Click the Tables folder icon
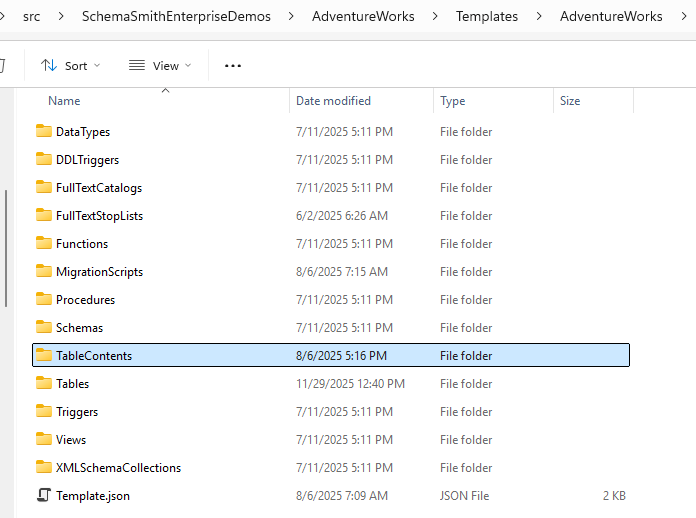 (x=44, y=383)
